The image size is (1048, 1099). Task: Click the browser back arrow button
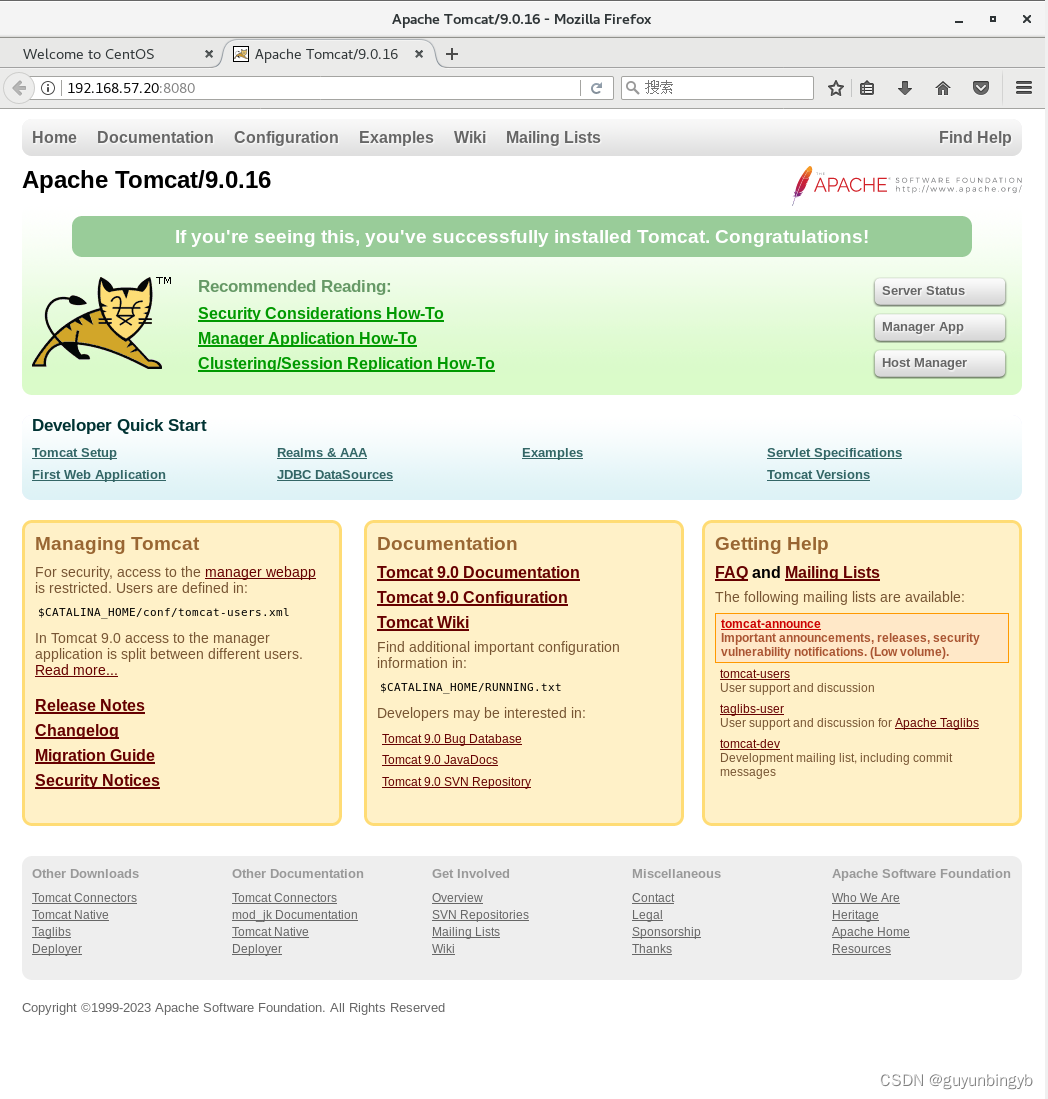pyautogui.click(x=19, y=88)
